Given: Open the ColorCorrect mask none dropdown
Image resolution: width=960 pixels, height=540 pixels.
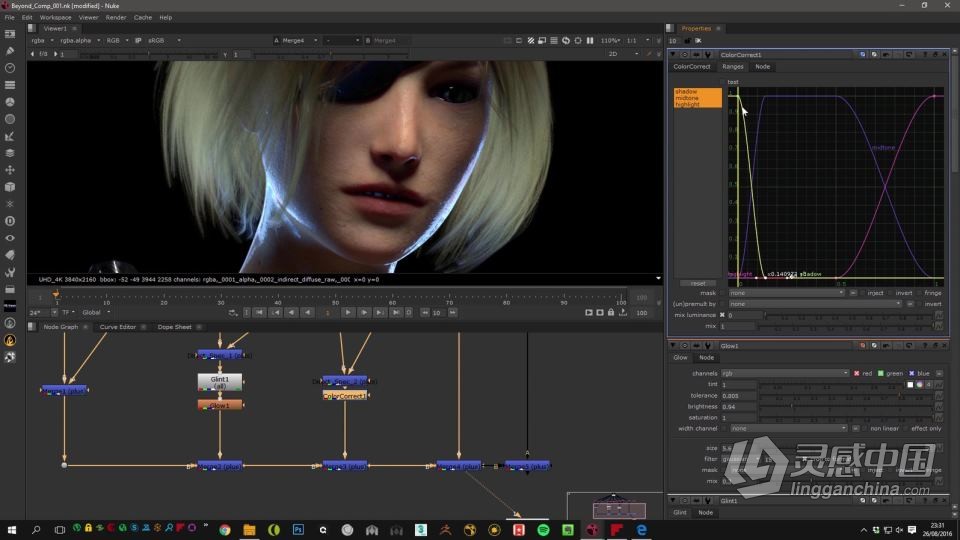Looking at the screenshot, I should point(787,293).
